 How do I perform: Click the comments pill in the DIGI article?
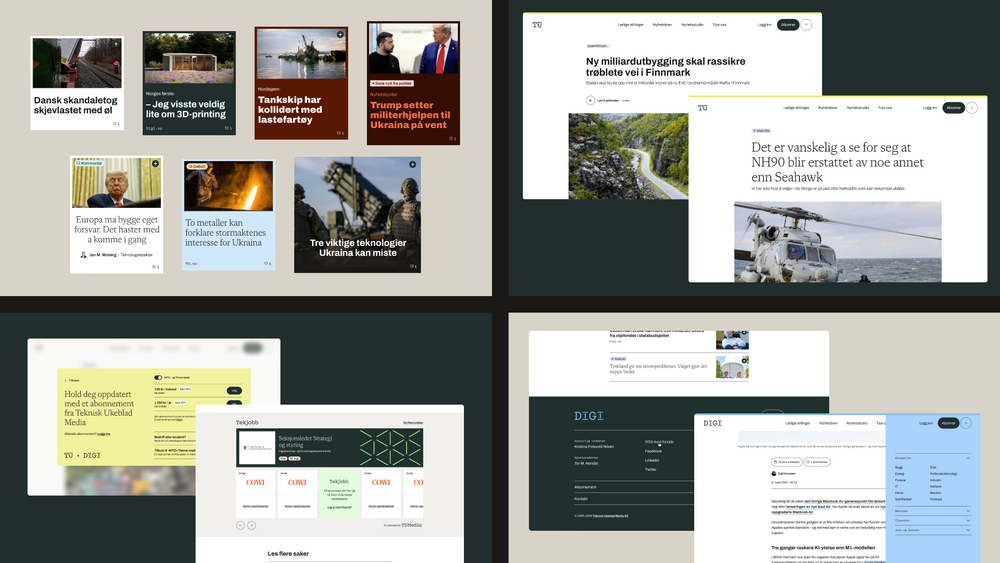pos(816,462)
